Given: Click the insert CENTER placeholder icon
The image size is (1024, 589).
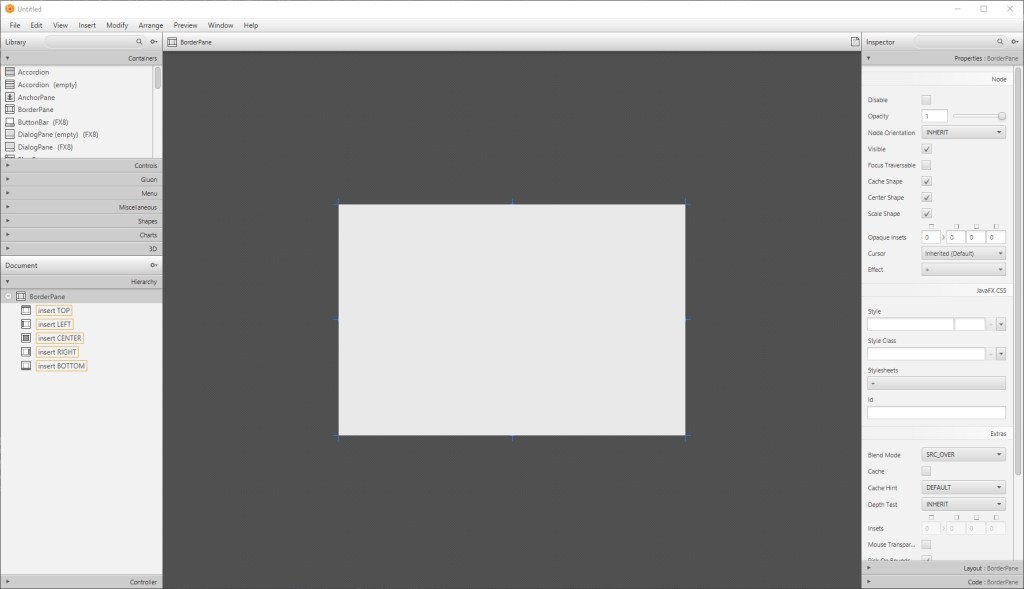Looking at the screenshot, I should [x=26, y=338].
